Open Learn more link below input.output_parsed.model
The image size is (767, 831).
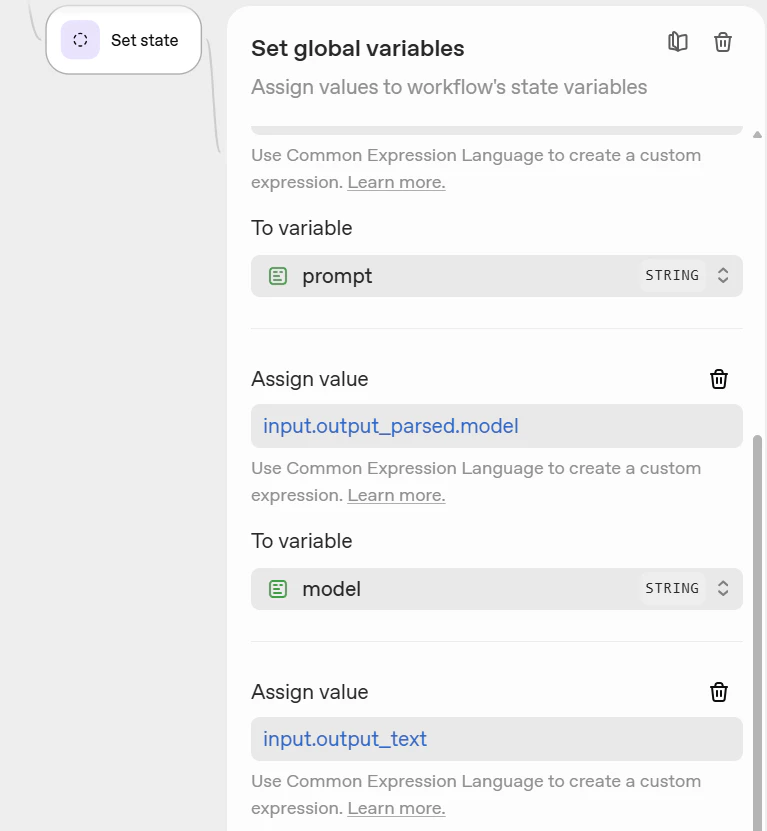point(396,496)
